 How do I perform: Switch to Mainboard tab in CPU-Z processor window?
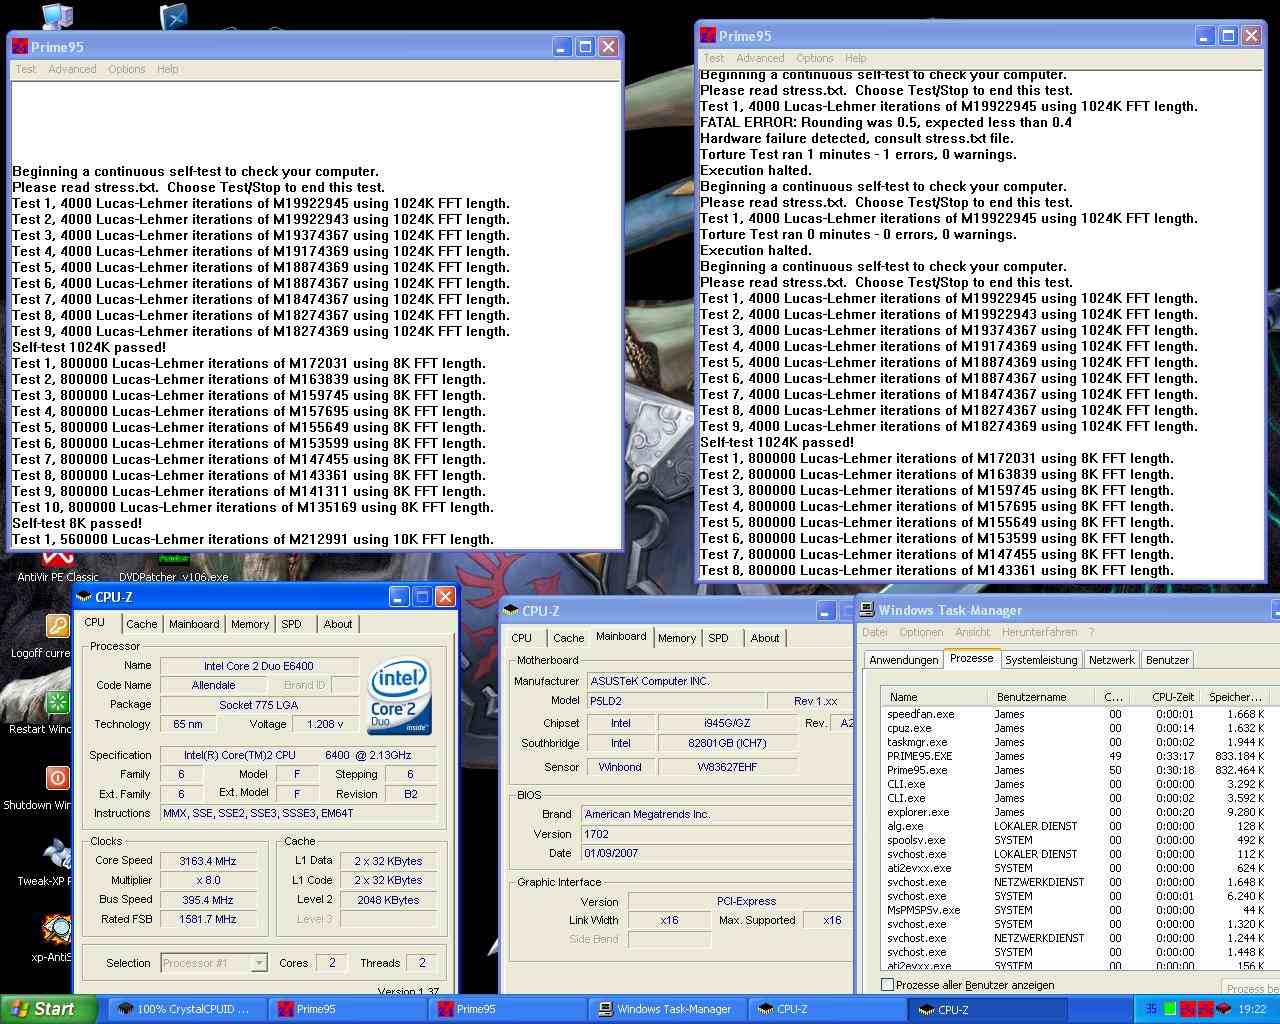click(194, 624)
